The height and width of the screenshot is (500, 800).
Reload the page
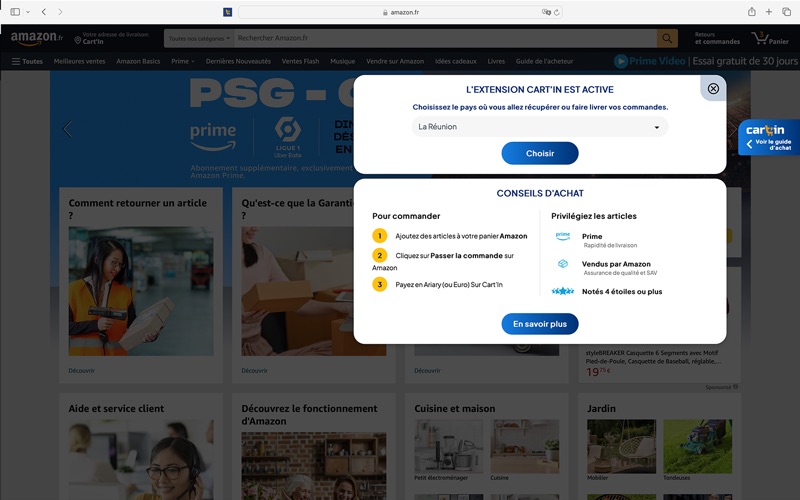pyautogui.click(x=557, y=12)
